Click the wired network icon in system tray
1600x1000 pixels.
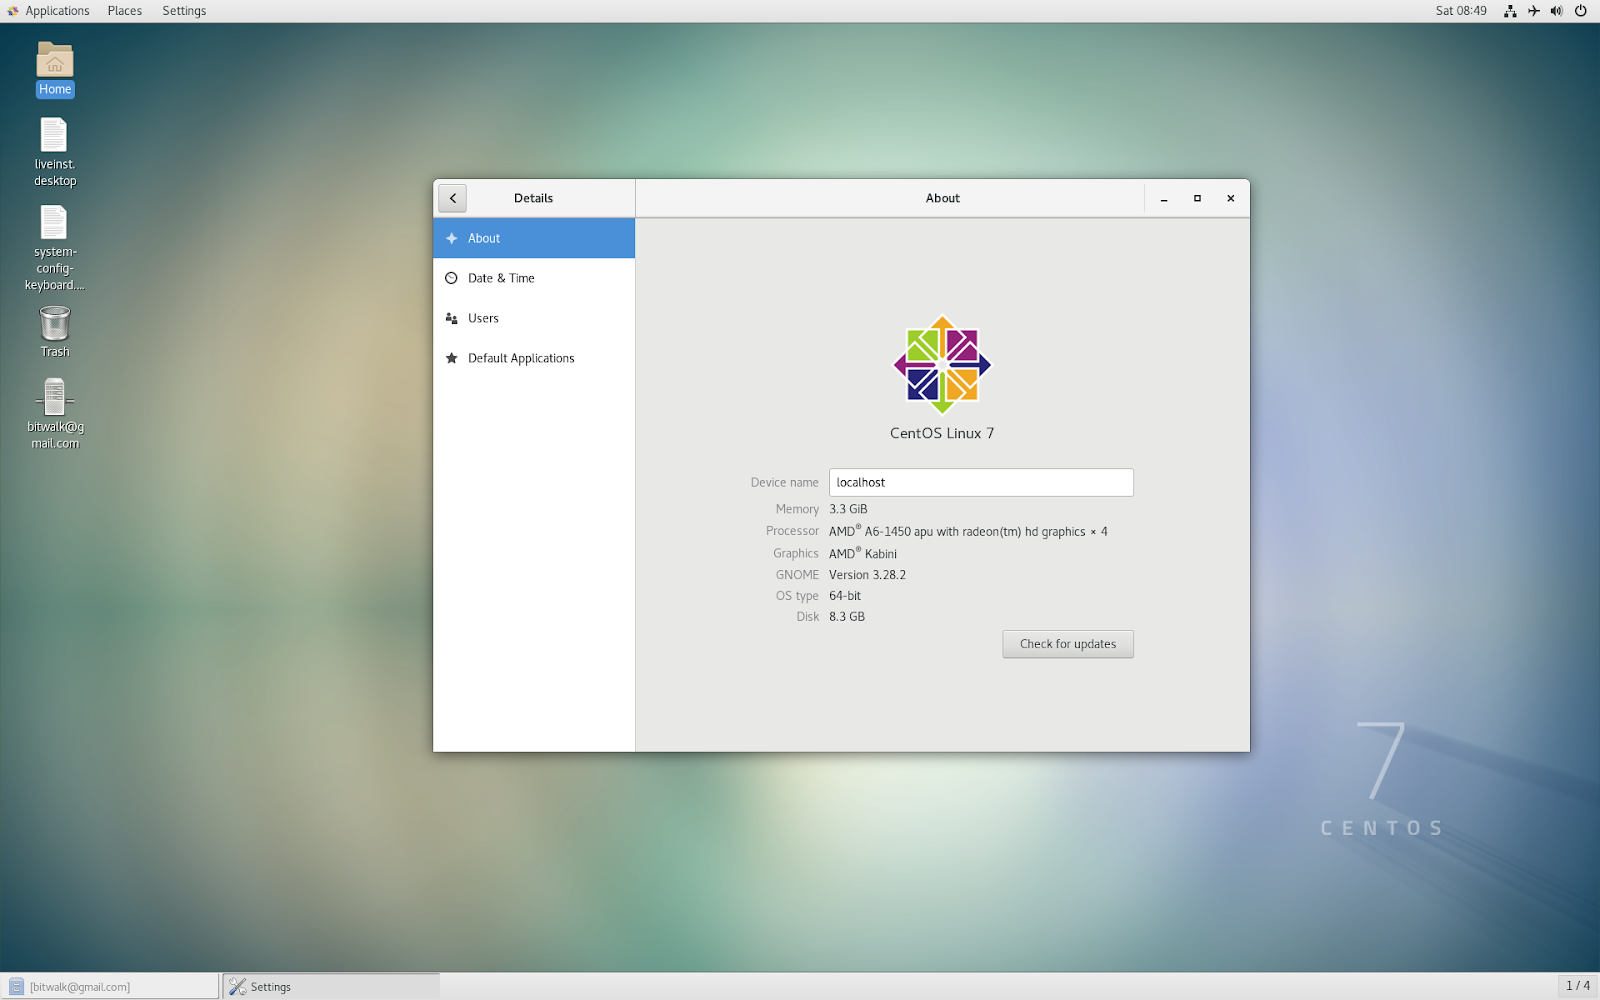1510,11
